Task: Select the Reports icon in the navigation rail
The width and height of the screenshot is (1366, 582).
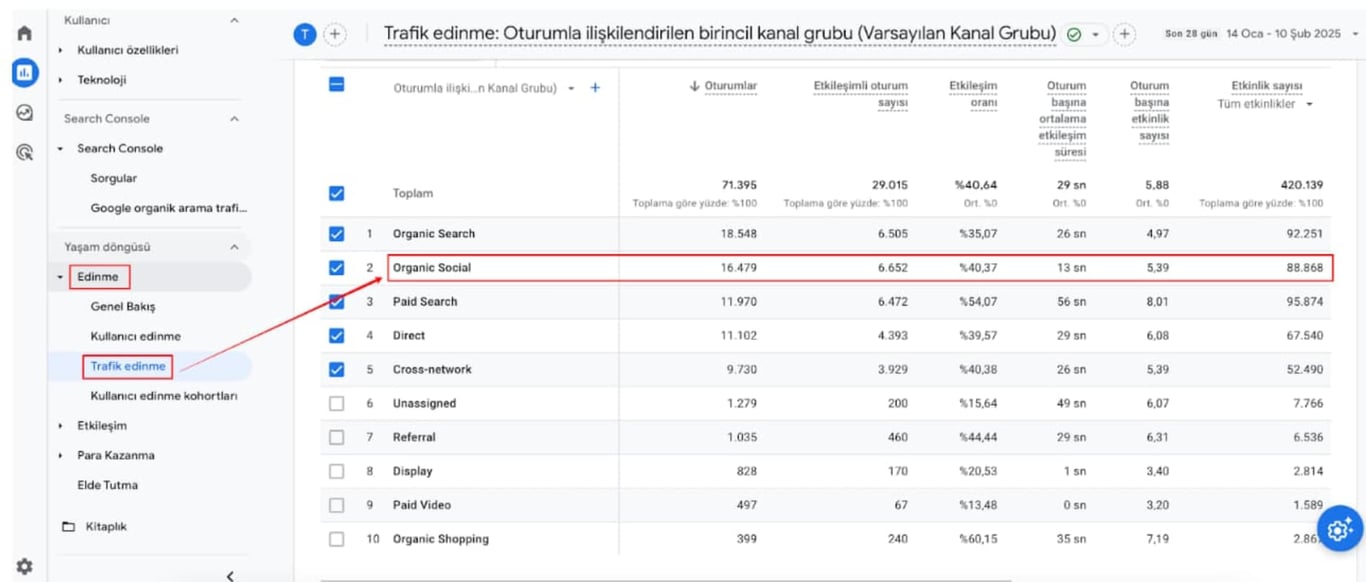Action: 25,72
